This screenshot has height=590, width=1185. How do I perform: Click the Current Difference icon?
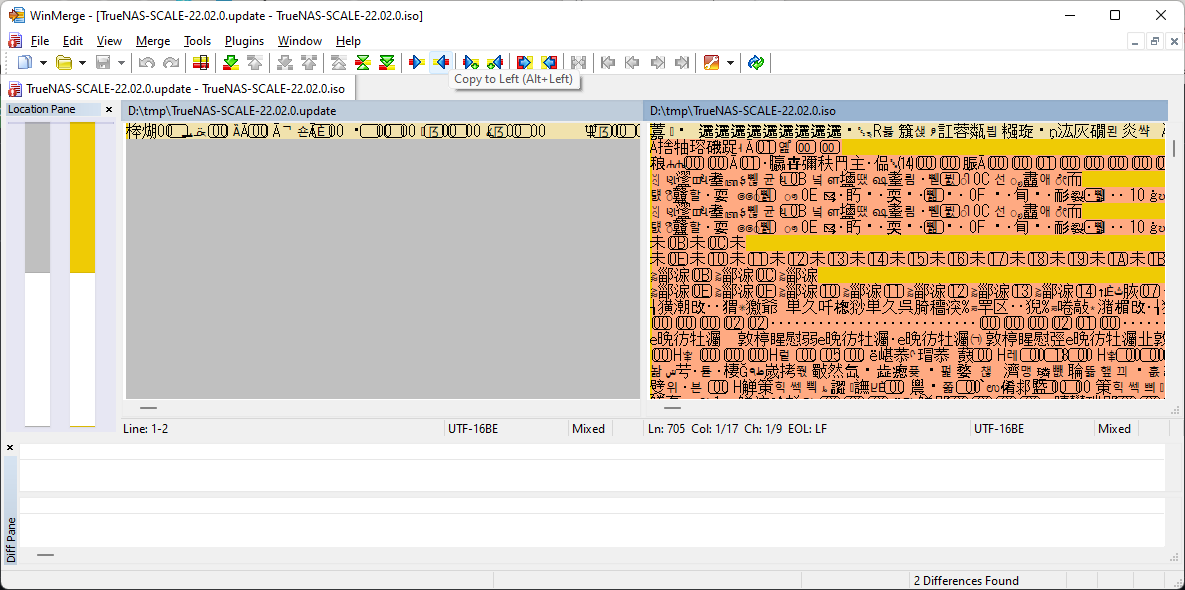(x=363, y=63)
